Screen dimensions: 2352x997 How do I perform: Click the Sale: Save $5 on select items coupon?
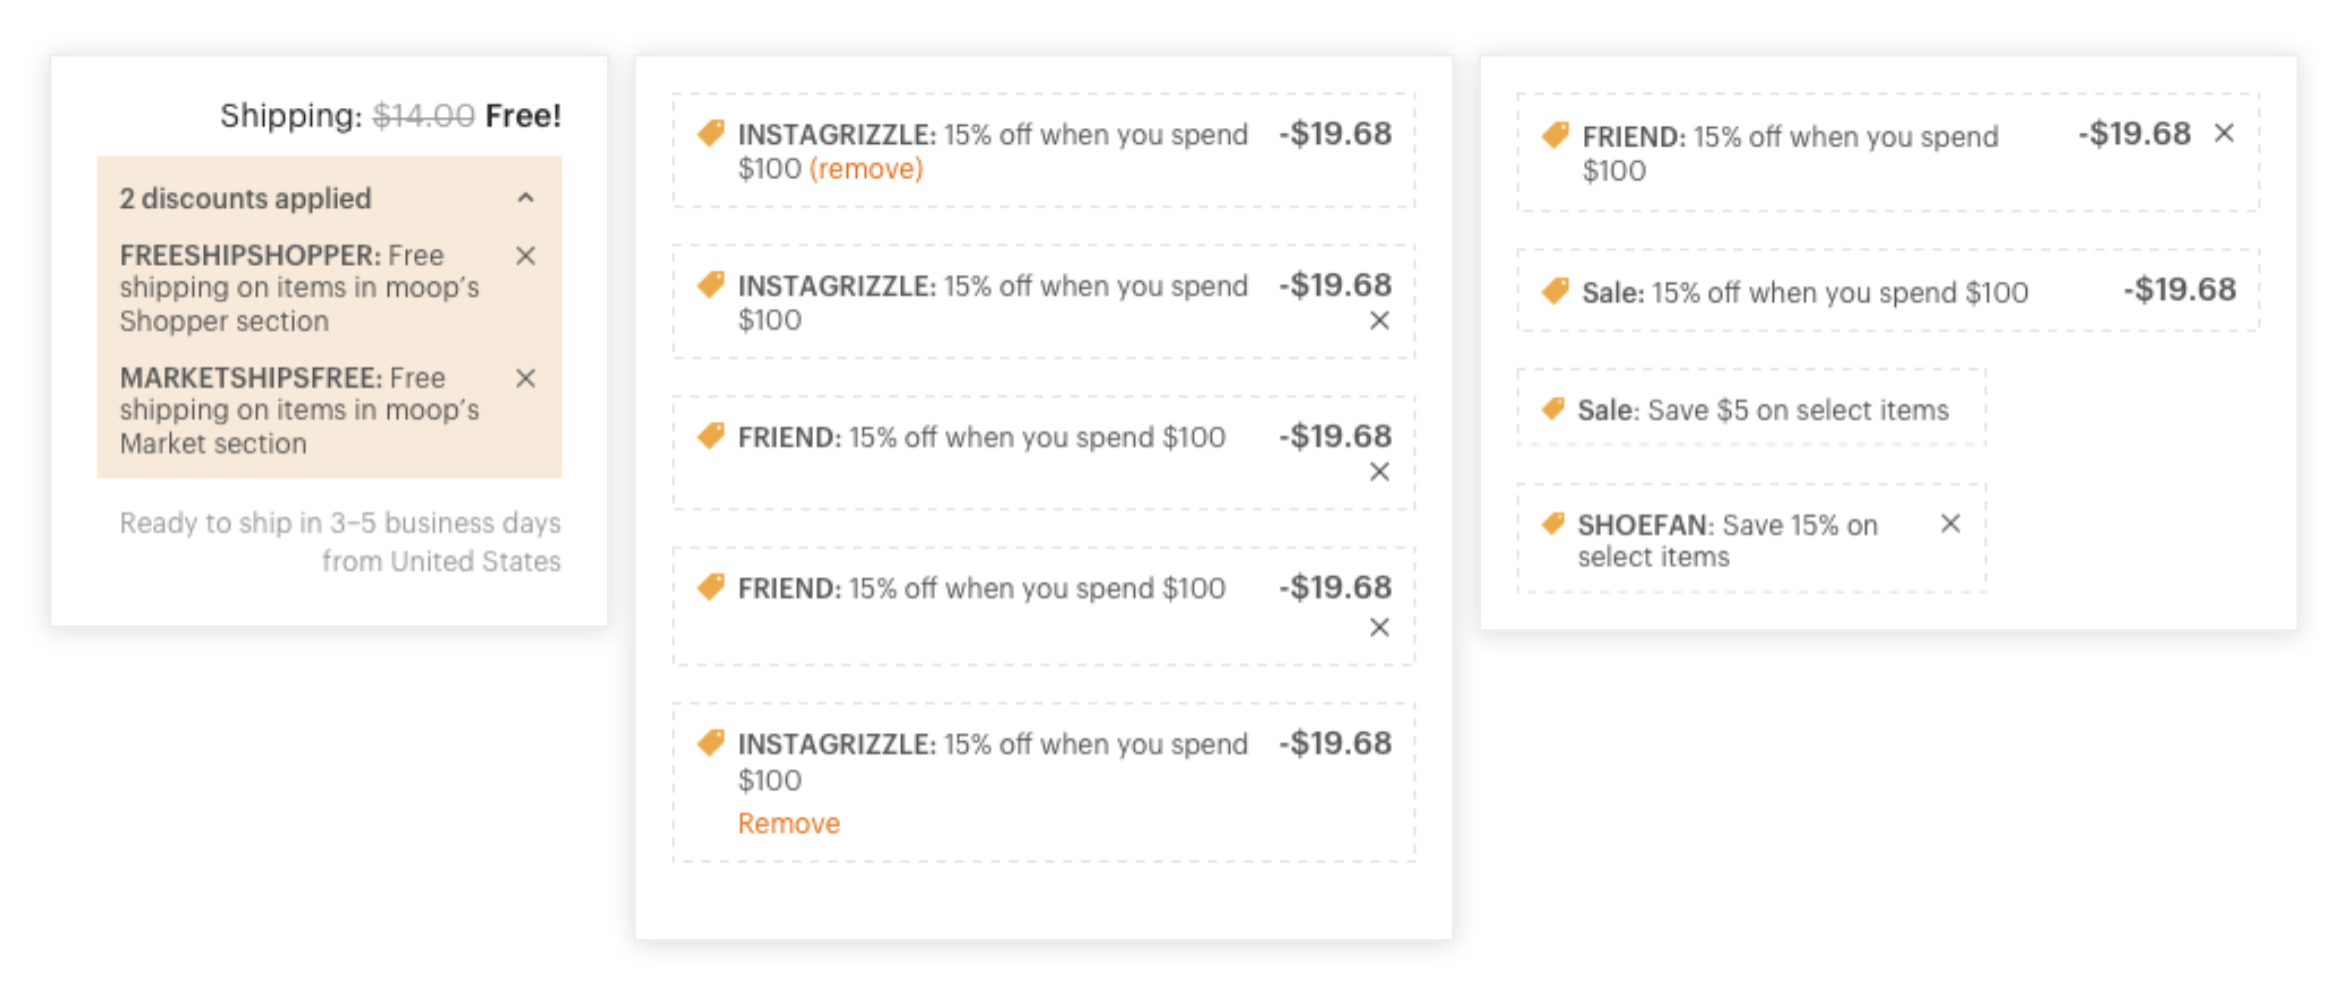pyautogui.click(x=1751, y=408)
